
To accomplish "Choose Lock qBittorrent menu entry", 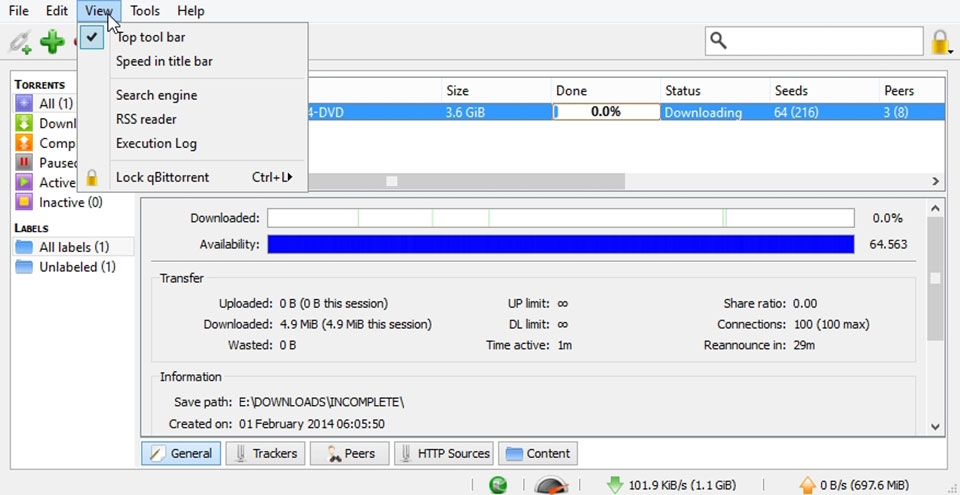I will (x=192, y=177).
